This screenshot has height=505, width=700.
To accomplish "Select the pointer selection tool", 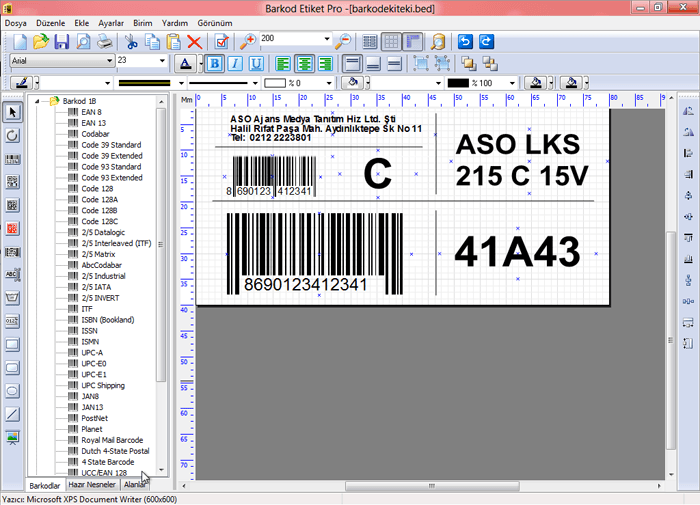I will (12, 112).
